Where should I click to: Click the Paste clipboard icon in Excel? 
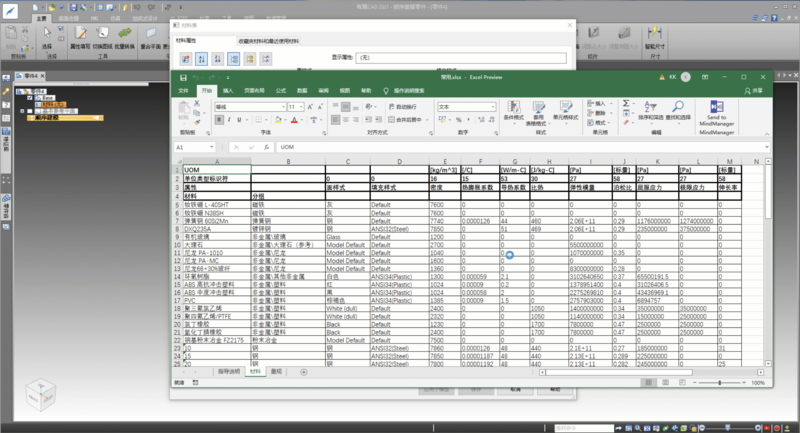186,109
